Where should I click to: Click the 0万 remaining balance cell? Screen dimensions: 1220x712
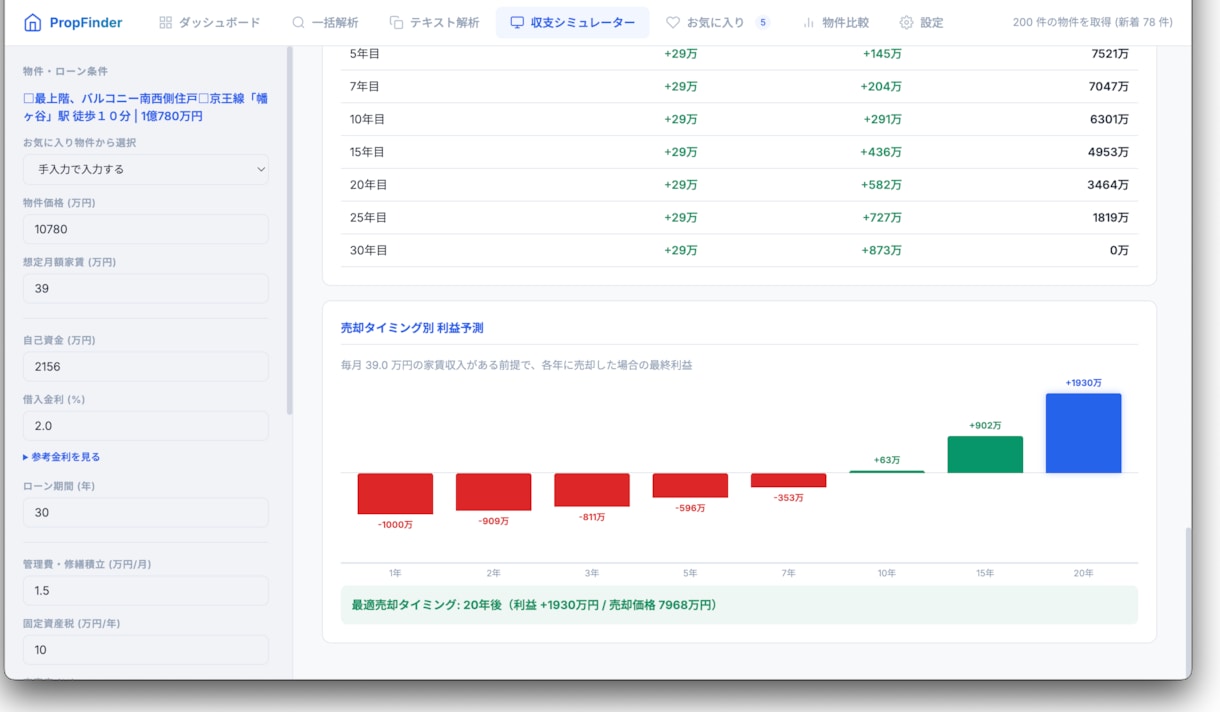pos(1119,250)
